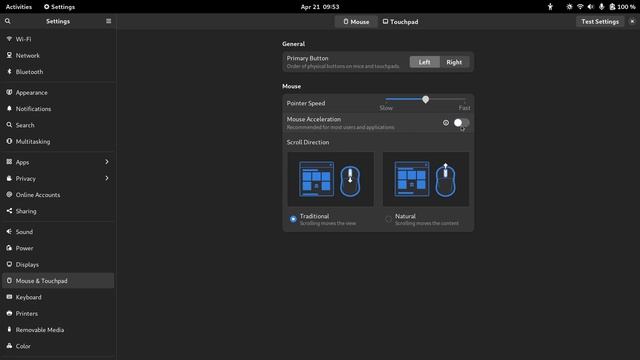Click the Fast end of Pointer Speed track
The image size is (640, 360).
point(464,99)
